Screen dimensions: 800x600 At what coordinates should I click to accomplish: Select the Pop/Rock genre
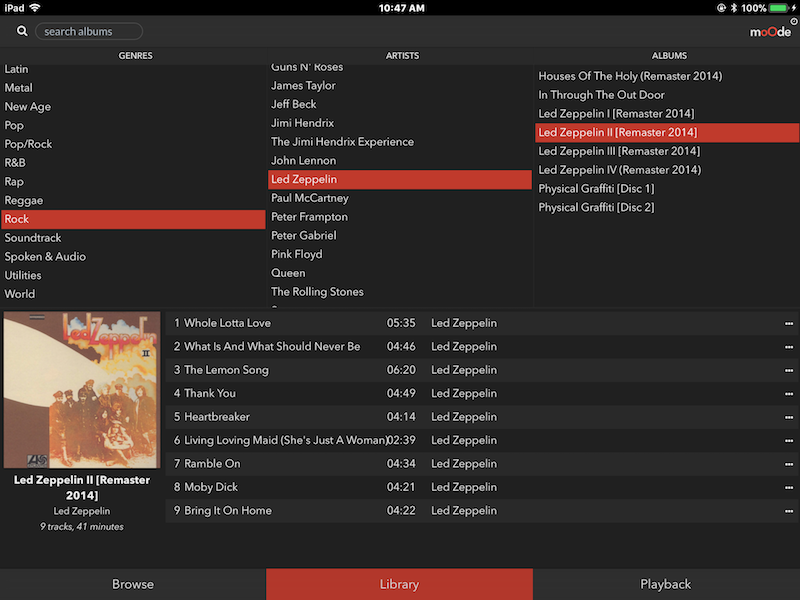coord(133,144)
